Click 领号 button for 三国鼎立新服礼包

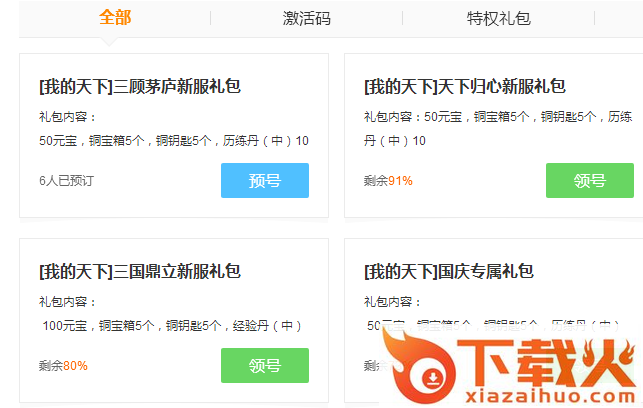pyautogui.click(x=265, y=365)
